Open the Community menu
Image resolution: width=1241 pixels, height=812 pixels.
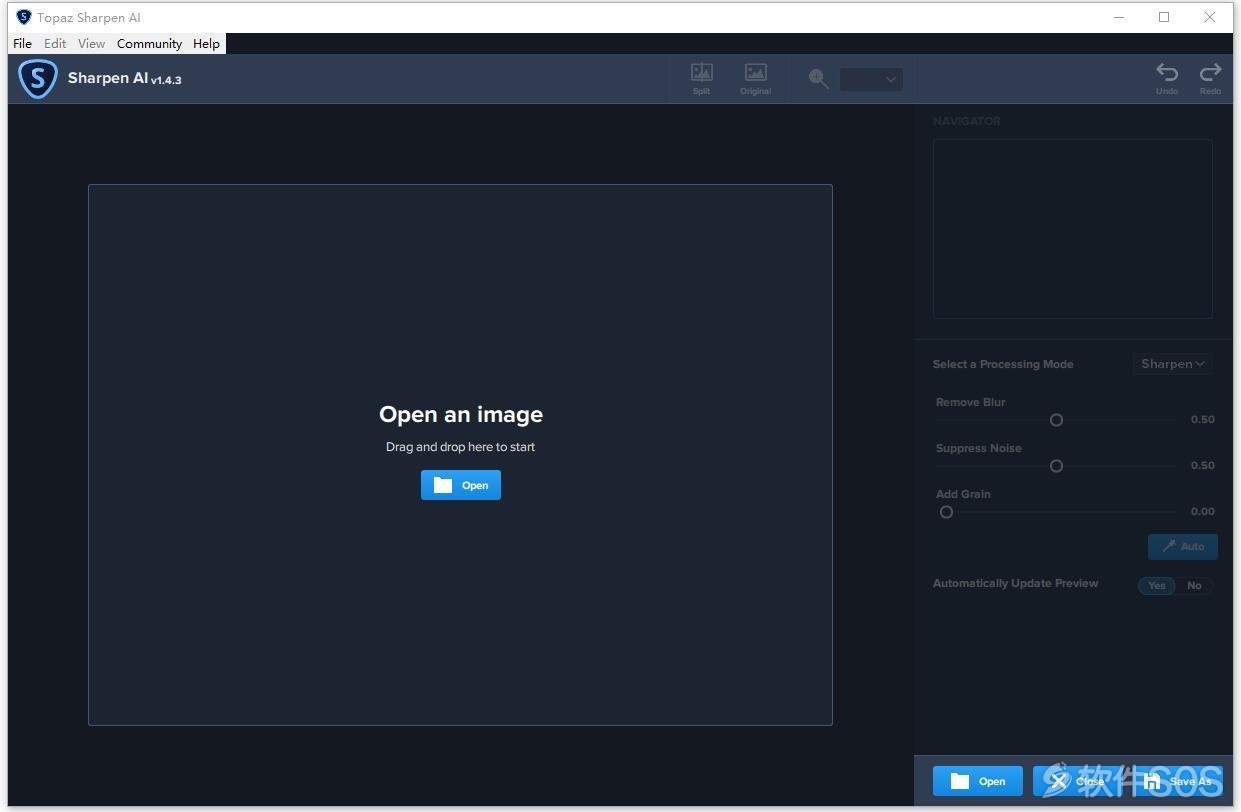pyautogui.click(x=149, y=43)
